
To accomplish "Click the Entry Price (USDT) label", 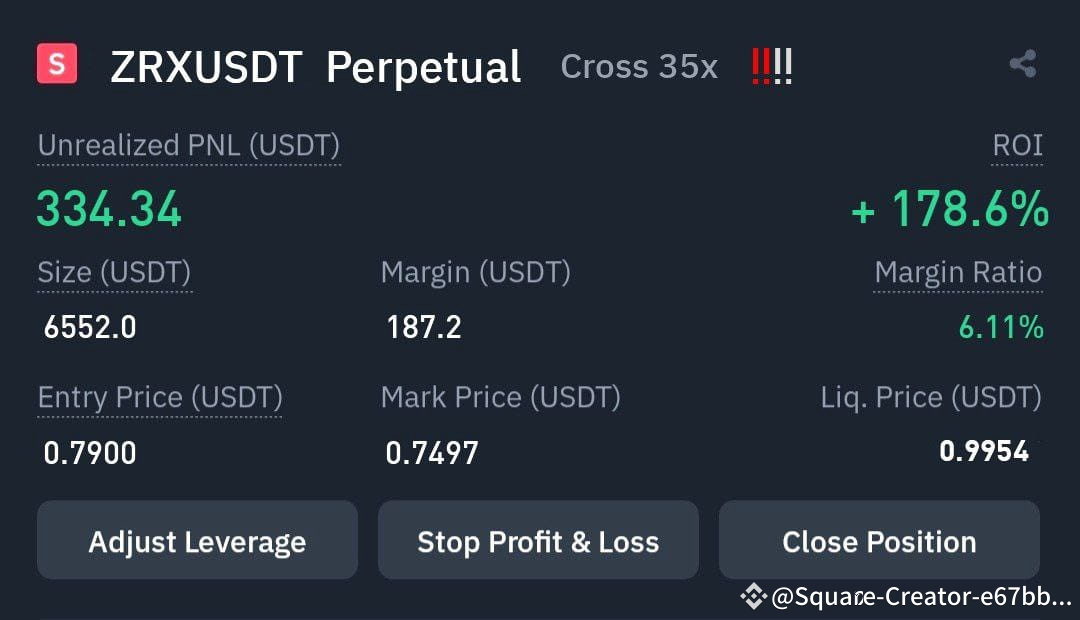I will pos(160,397).
